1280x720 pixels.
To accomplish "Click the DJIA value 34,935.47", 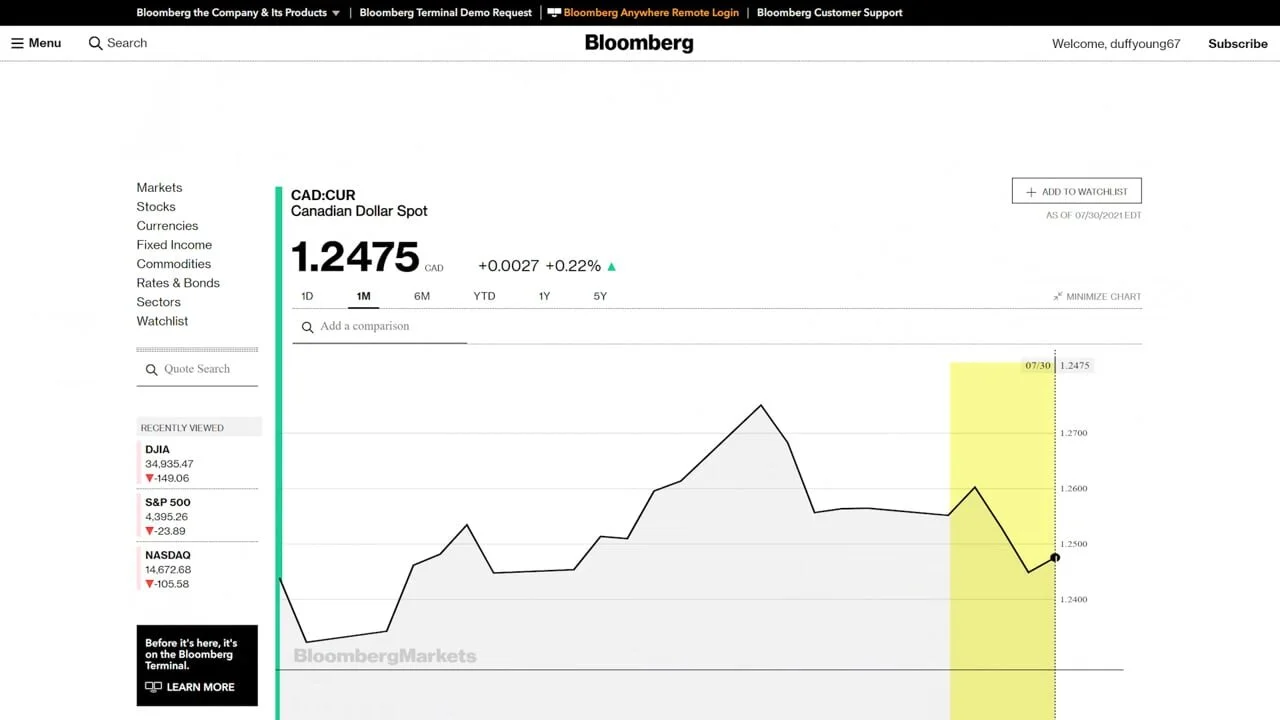I will click(169, 464).
